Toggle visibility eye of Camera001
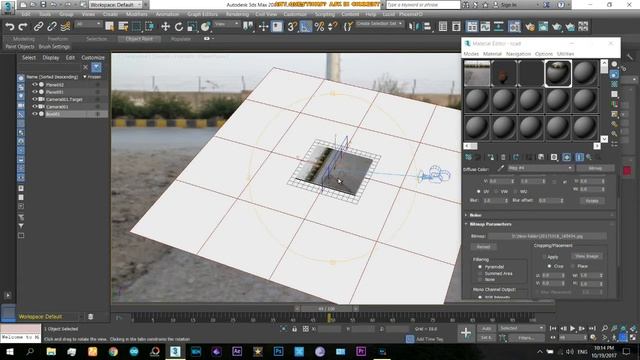 [x=35, y=107]
